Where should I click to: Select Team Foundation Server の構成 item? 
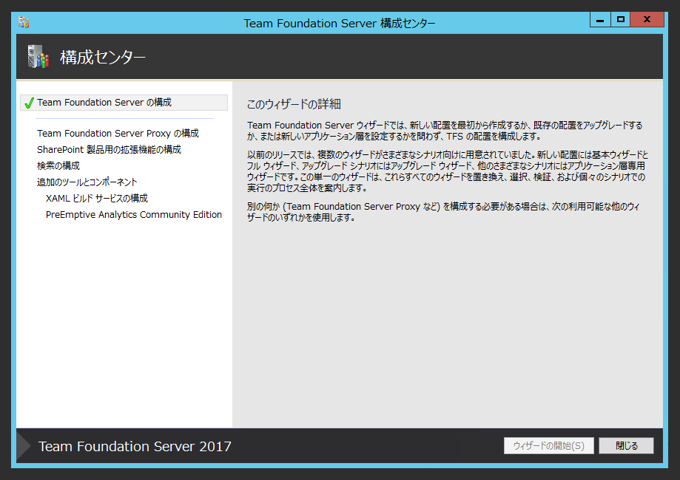click(124, 103)
